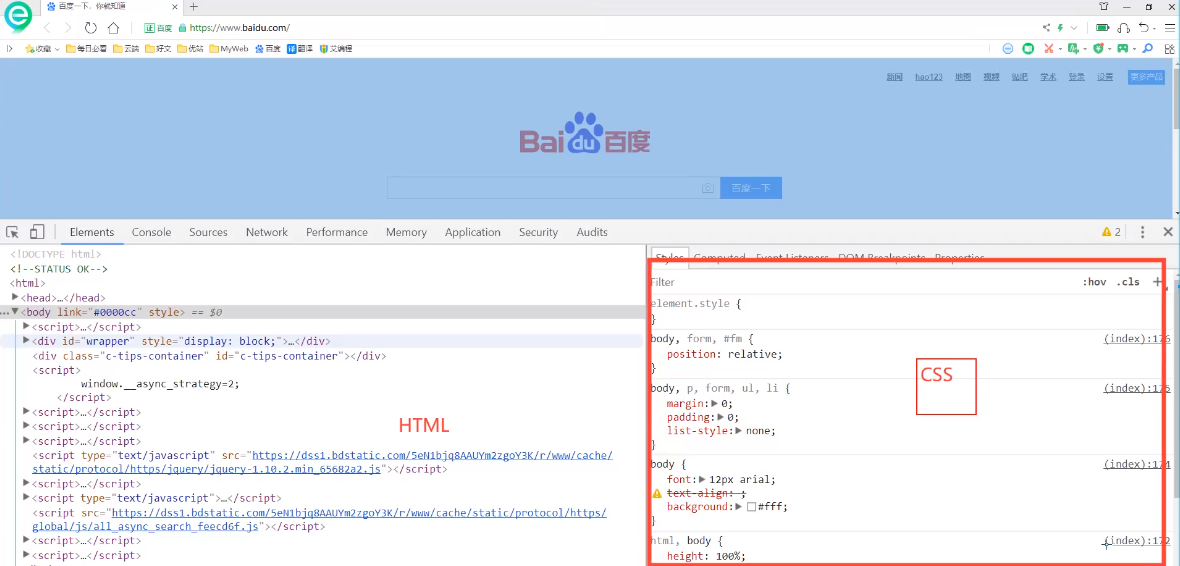The width and height of the screenshot is (1180, 566).
Task: Open a new tab with the plus icon
Action: coord(193,7)
